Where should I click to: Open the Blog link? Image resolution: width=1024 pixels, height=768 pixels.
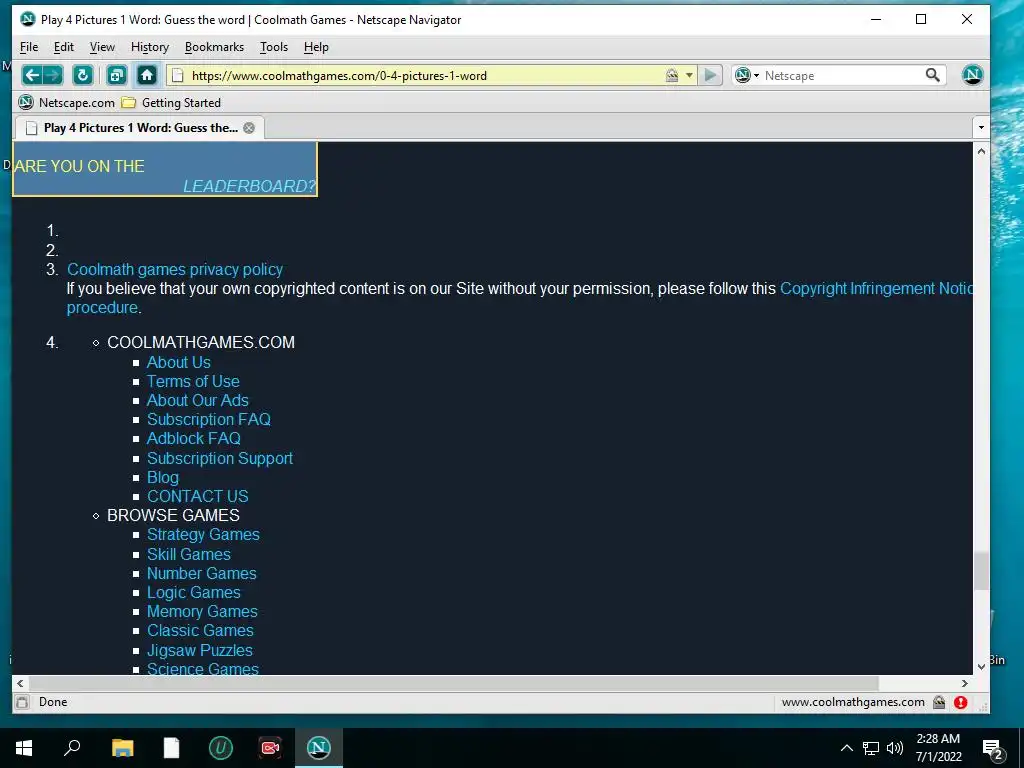tap(163, 477)
